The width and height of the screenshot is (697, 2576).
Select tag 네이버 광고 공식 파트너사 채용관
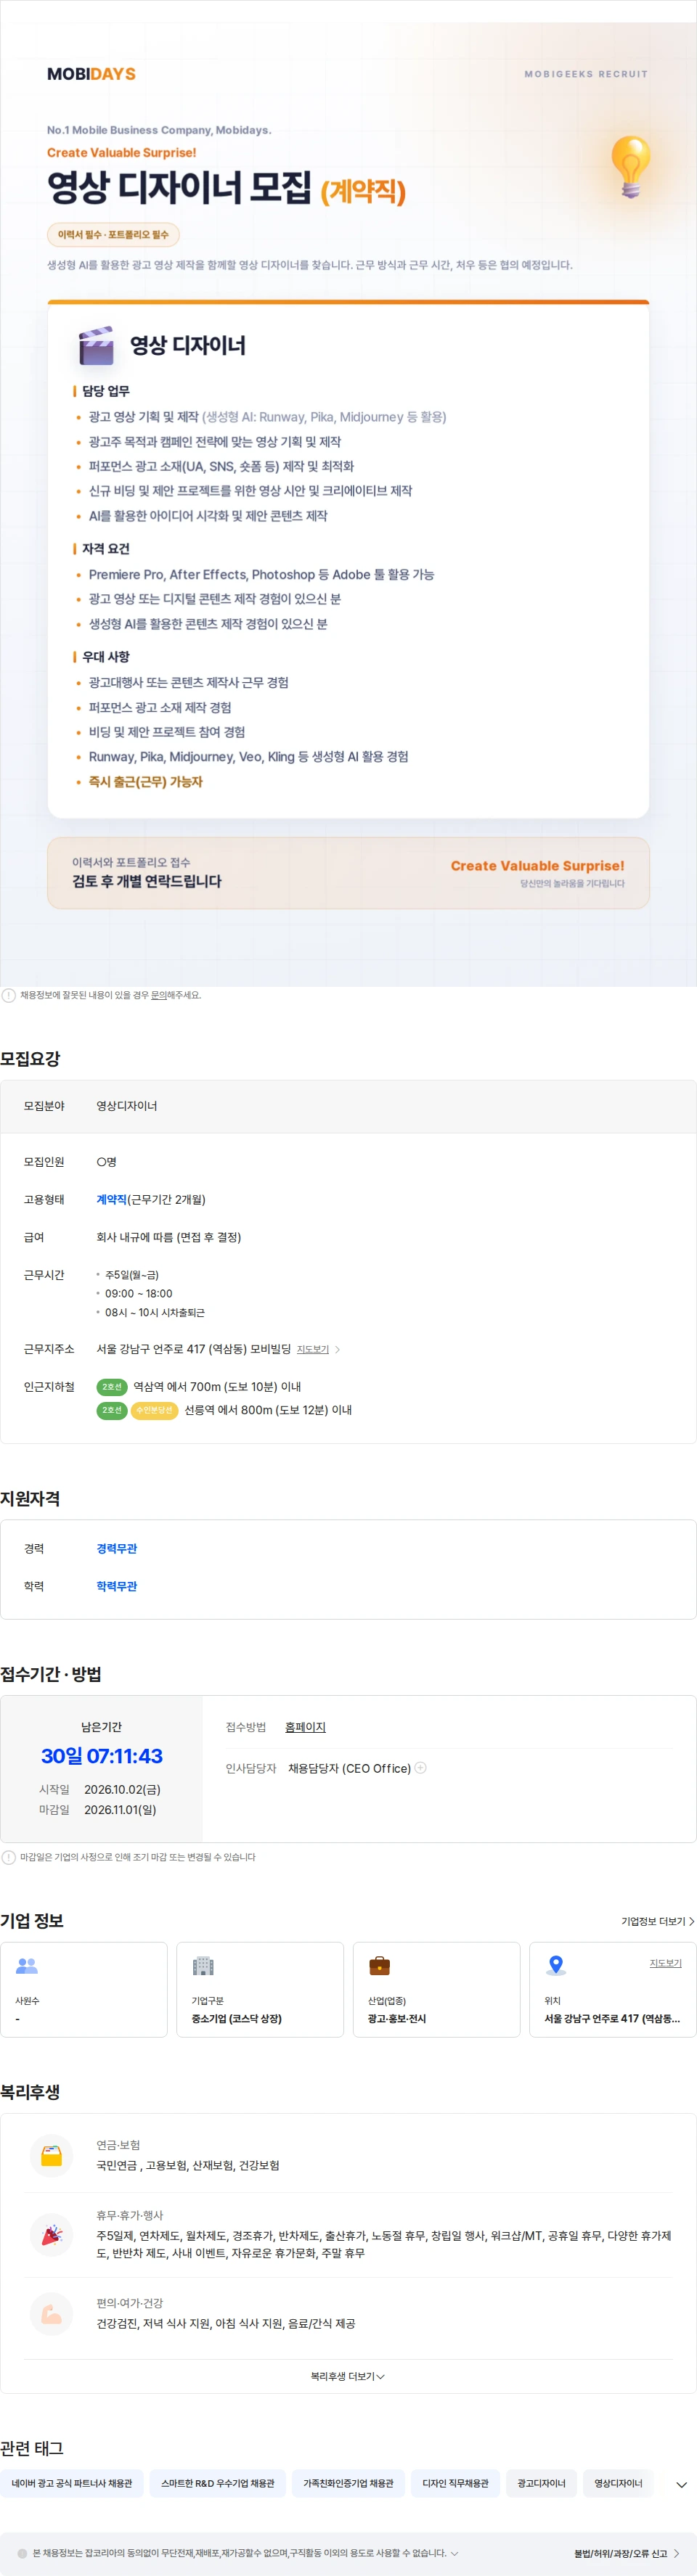[x=72, y=2483]
